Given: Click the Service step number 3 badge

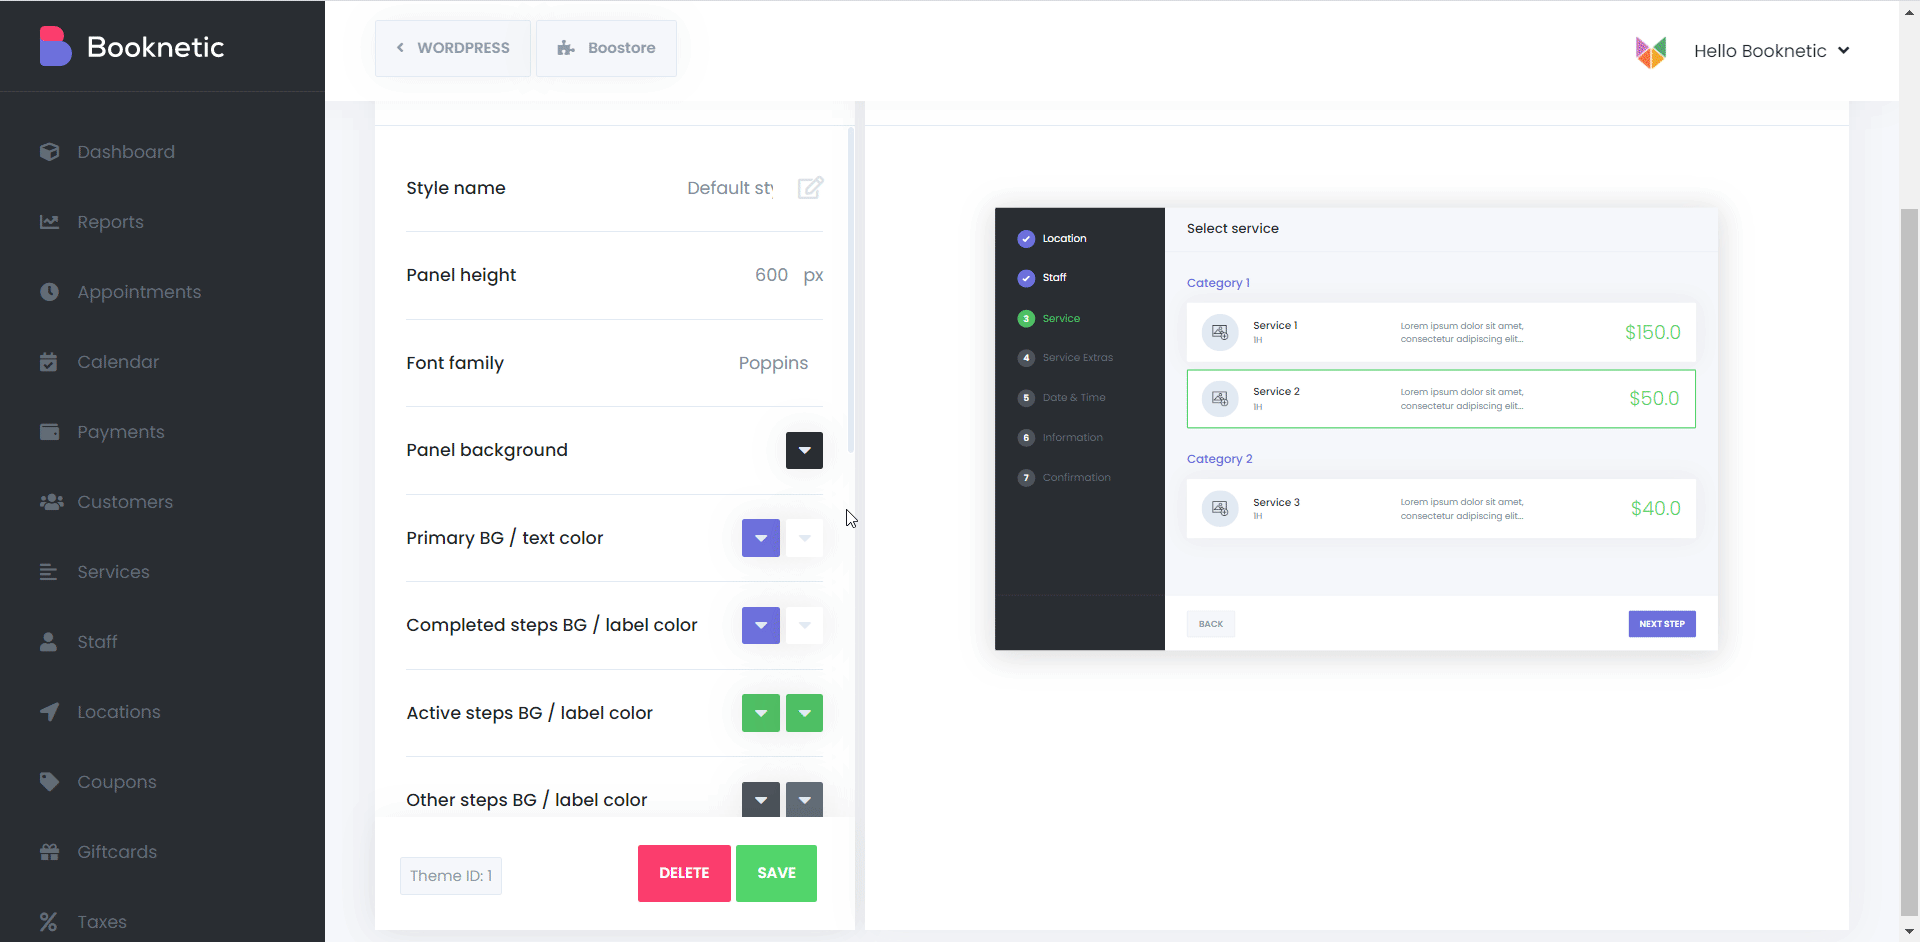Looking at the screenshot, I should [x=1026, y=319].
